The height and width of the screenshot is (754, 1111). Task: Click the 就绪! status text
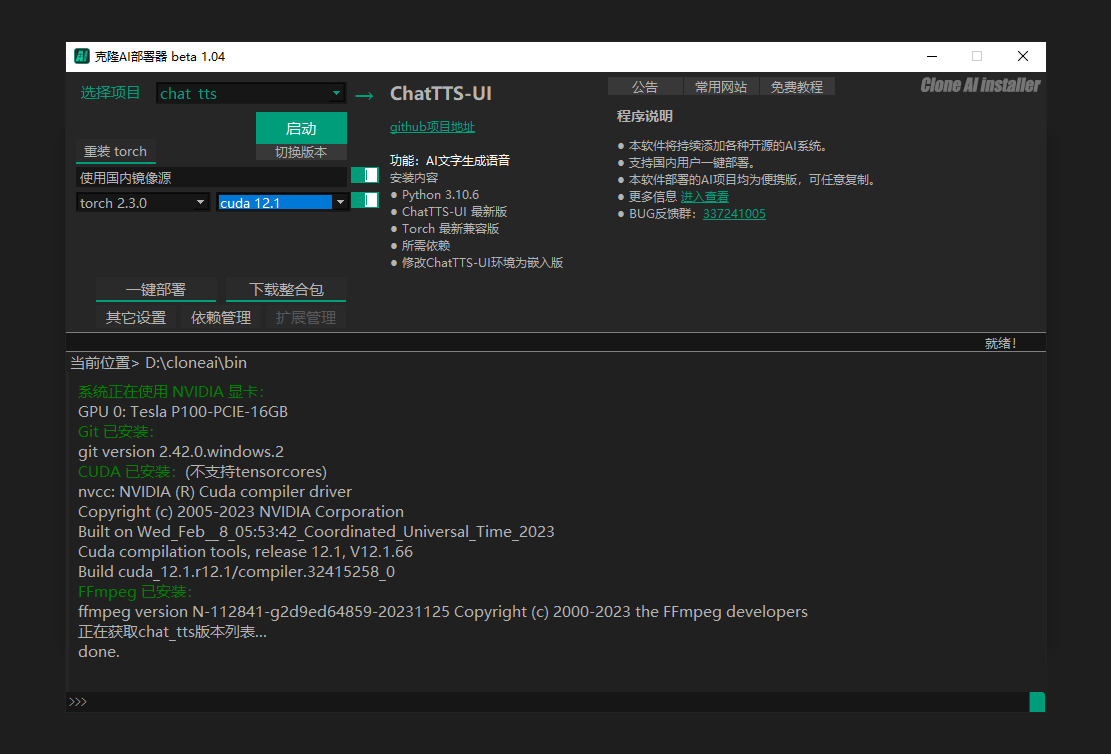[1000, 343]
